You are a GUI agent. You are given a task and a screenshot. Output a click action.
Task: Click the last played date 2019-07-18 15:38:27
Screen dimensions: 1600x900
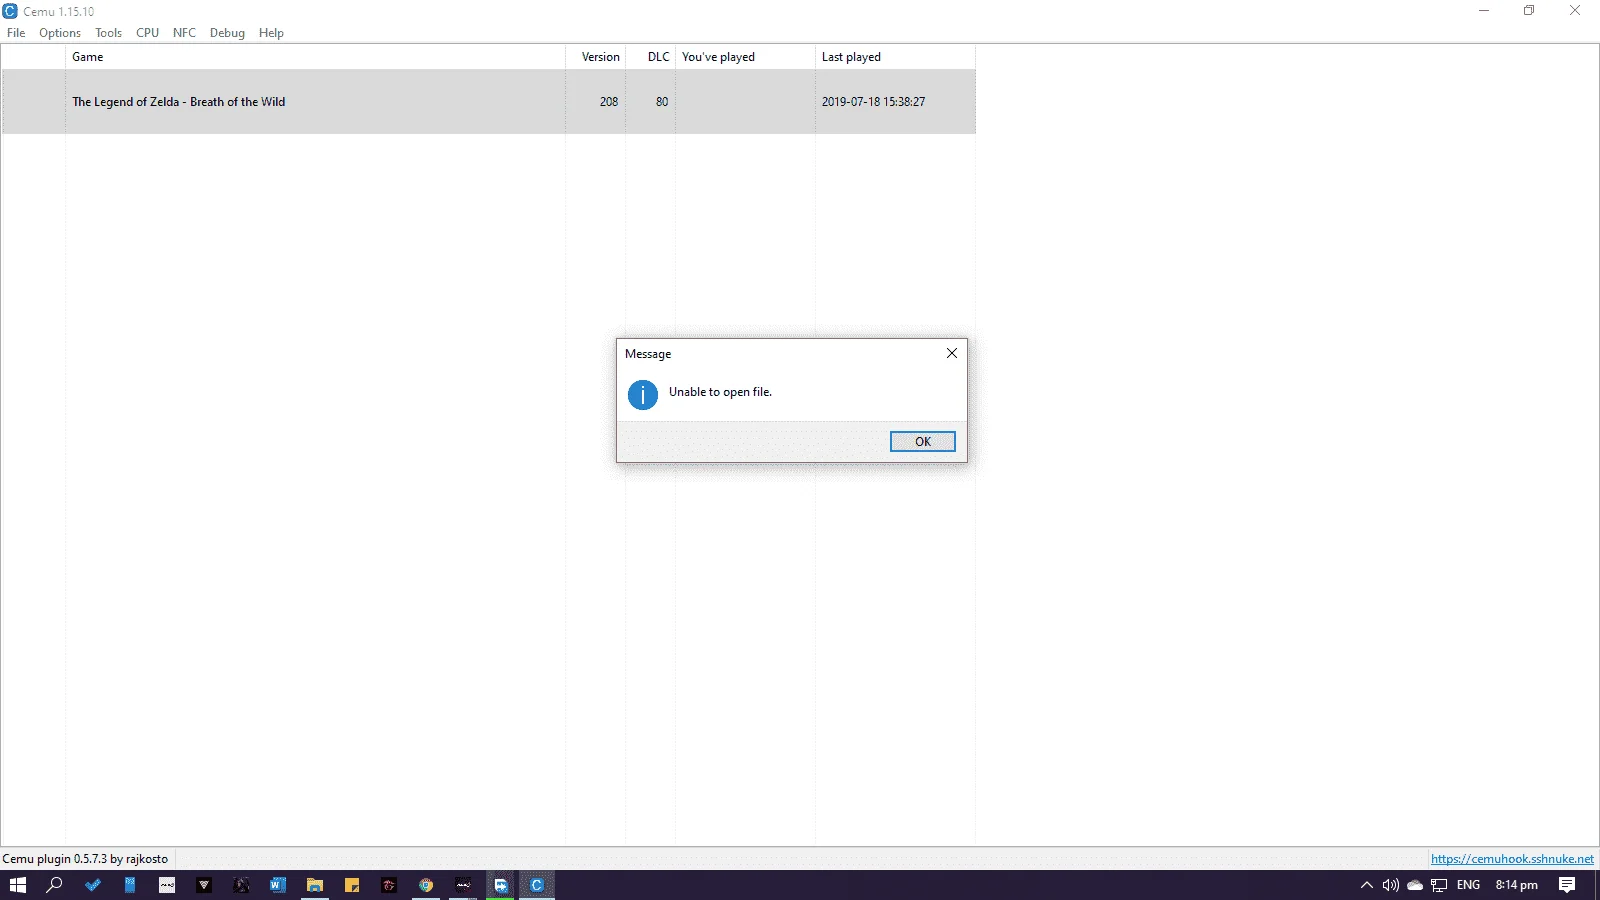coord(873,102)
